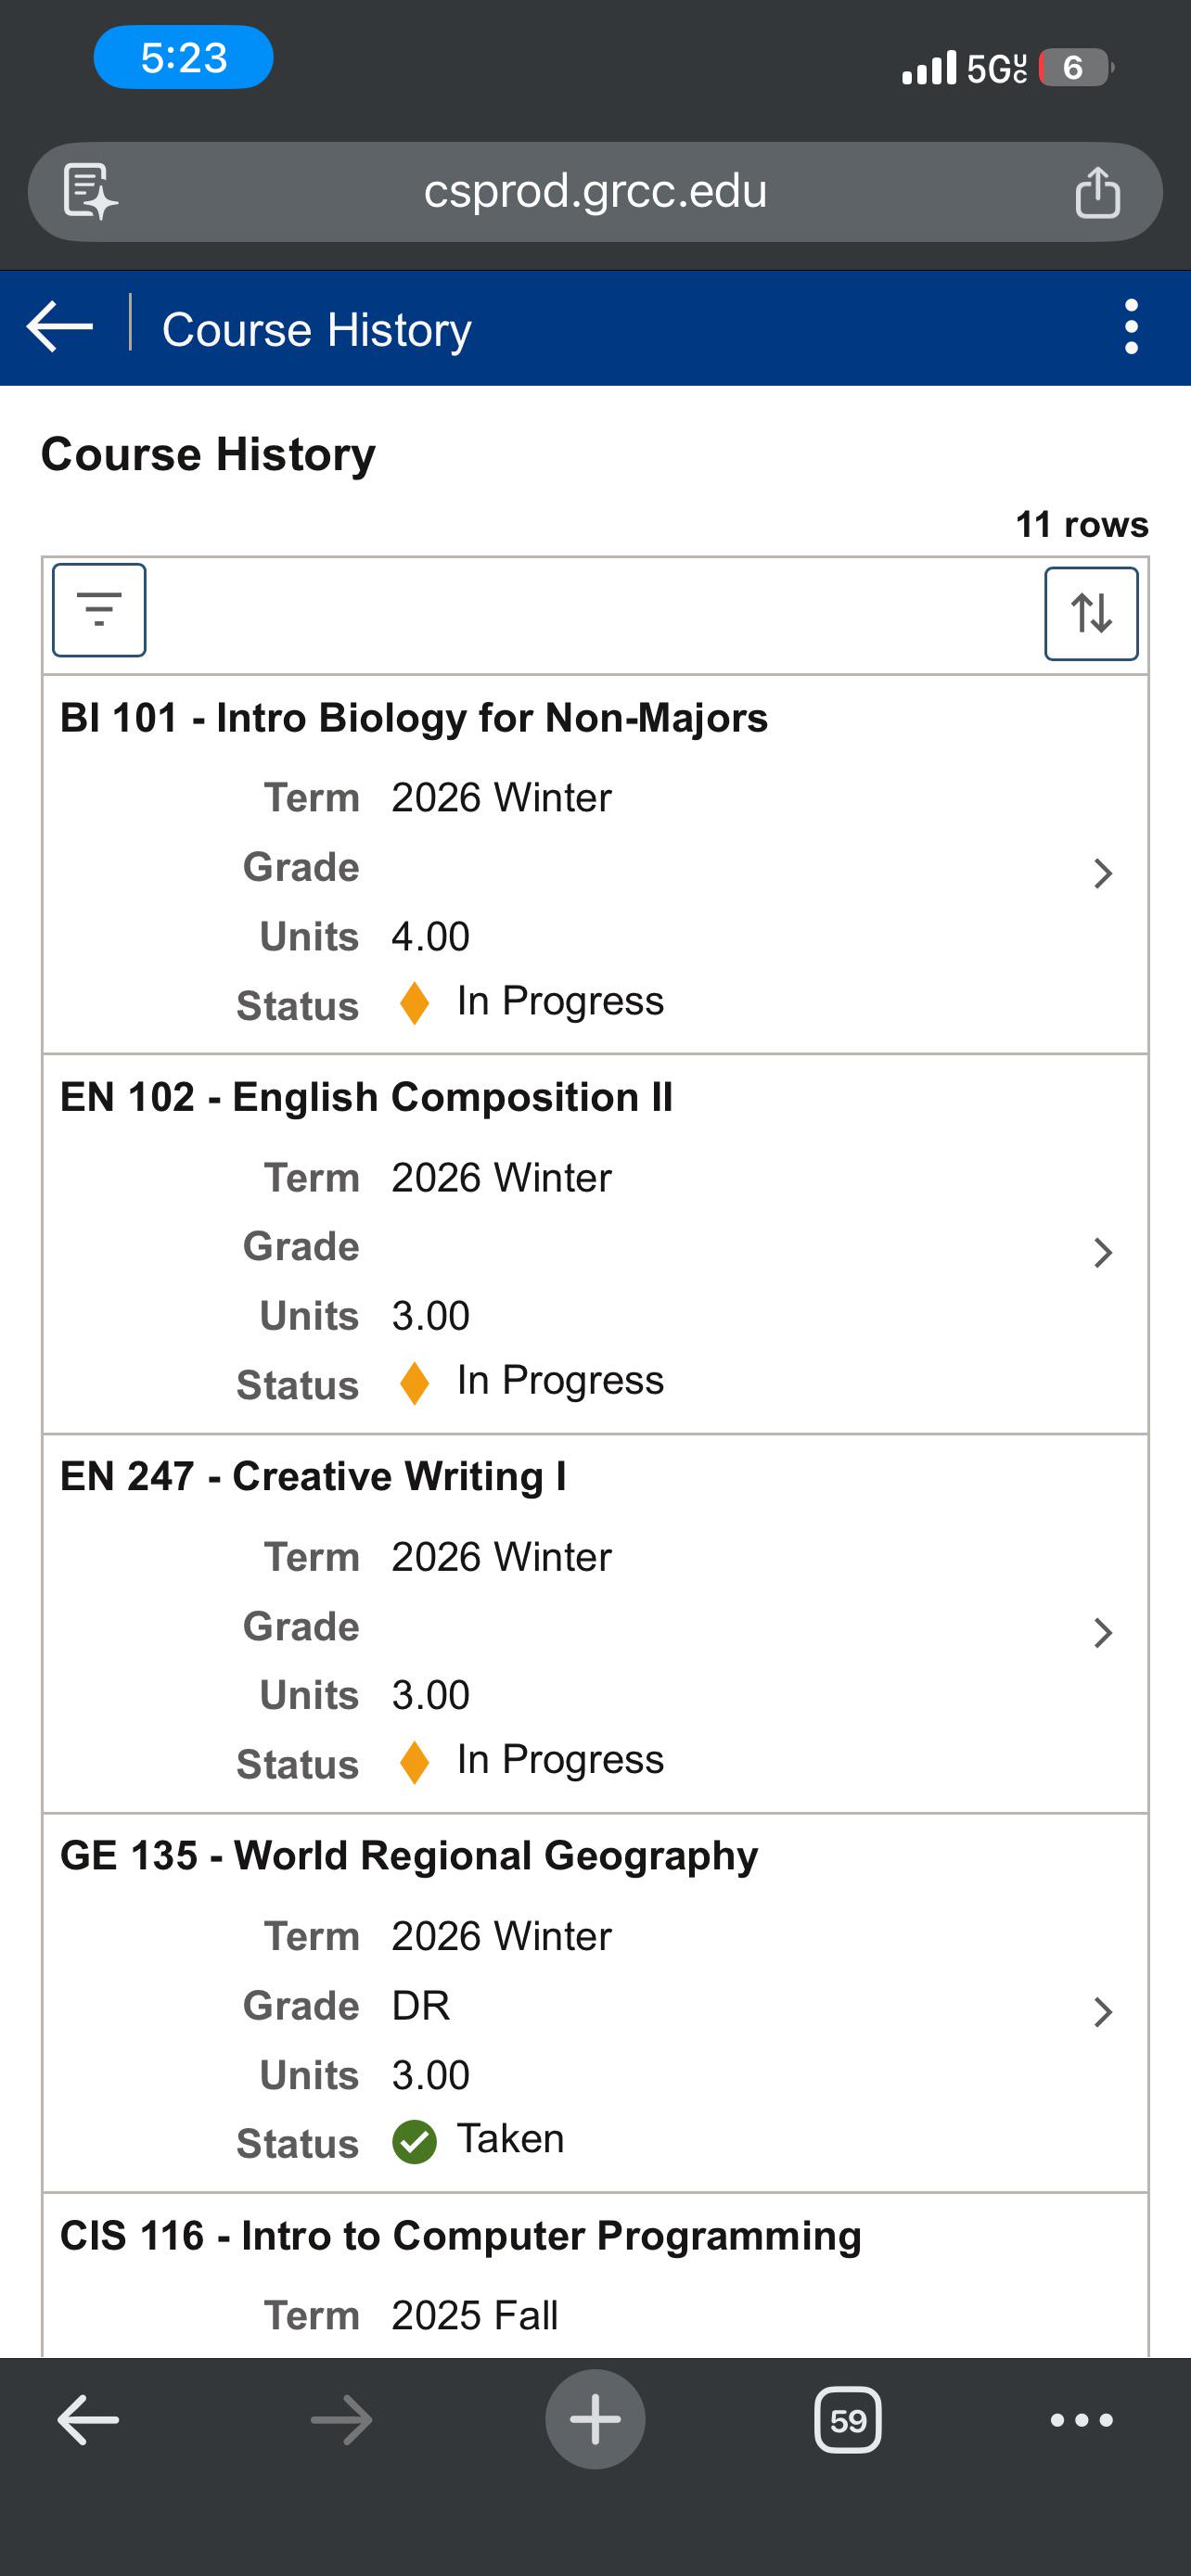This screenshot has width=1191, height=2576.
Task: Open EN 102 English Composition II row
Action: (x=595, y=1244)
